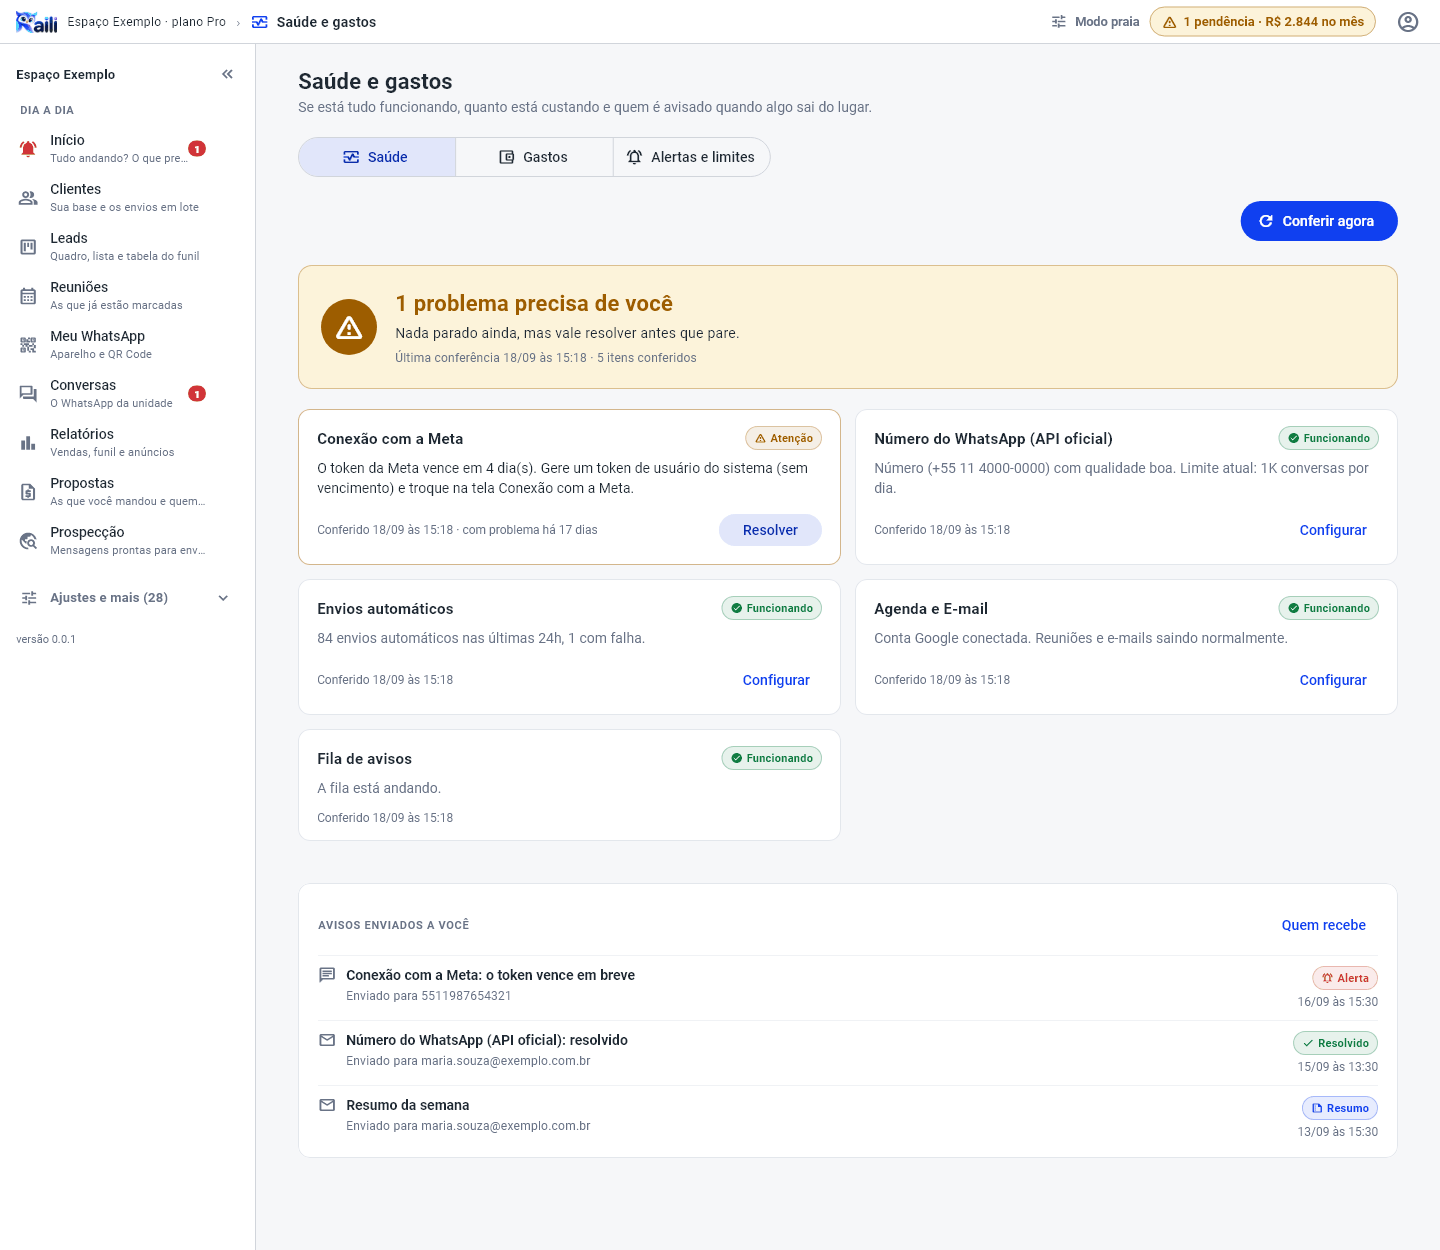Click the Leads board icon
The image size is (1440, 1250).
click(28, 246)
